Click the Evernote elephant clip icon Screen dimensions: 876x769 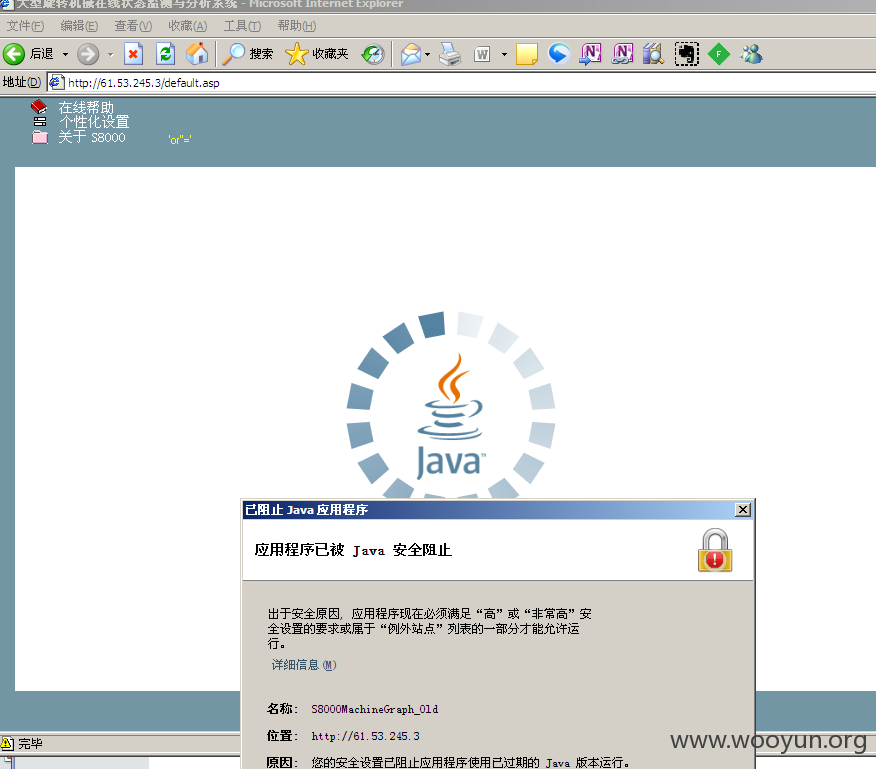point(687,54)
